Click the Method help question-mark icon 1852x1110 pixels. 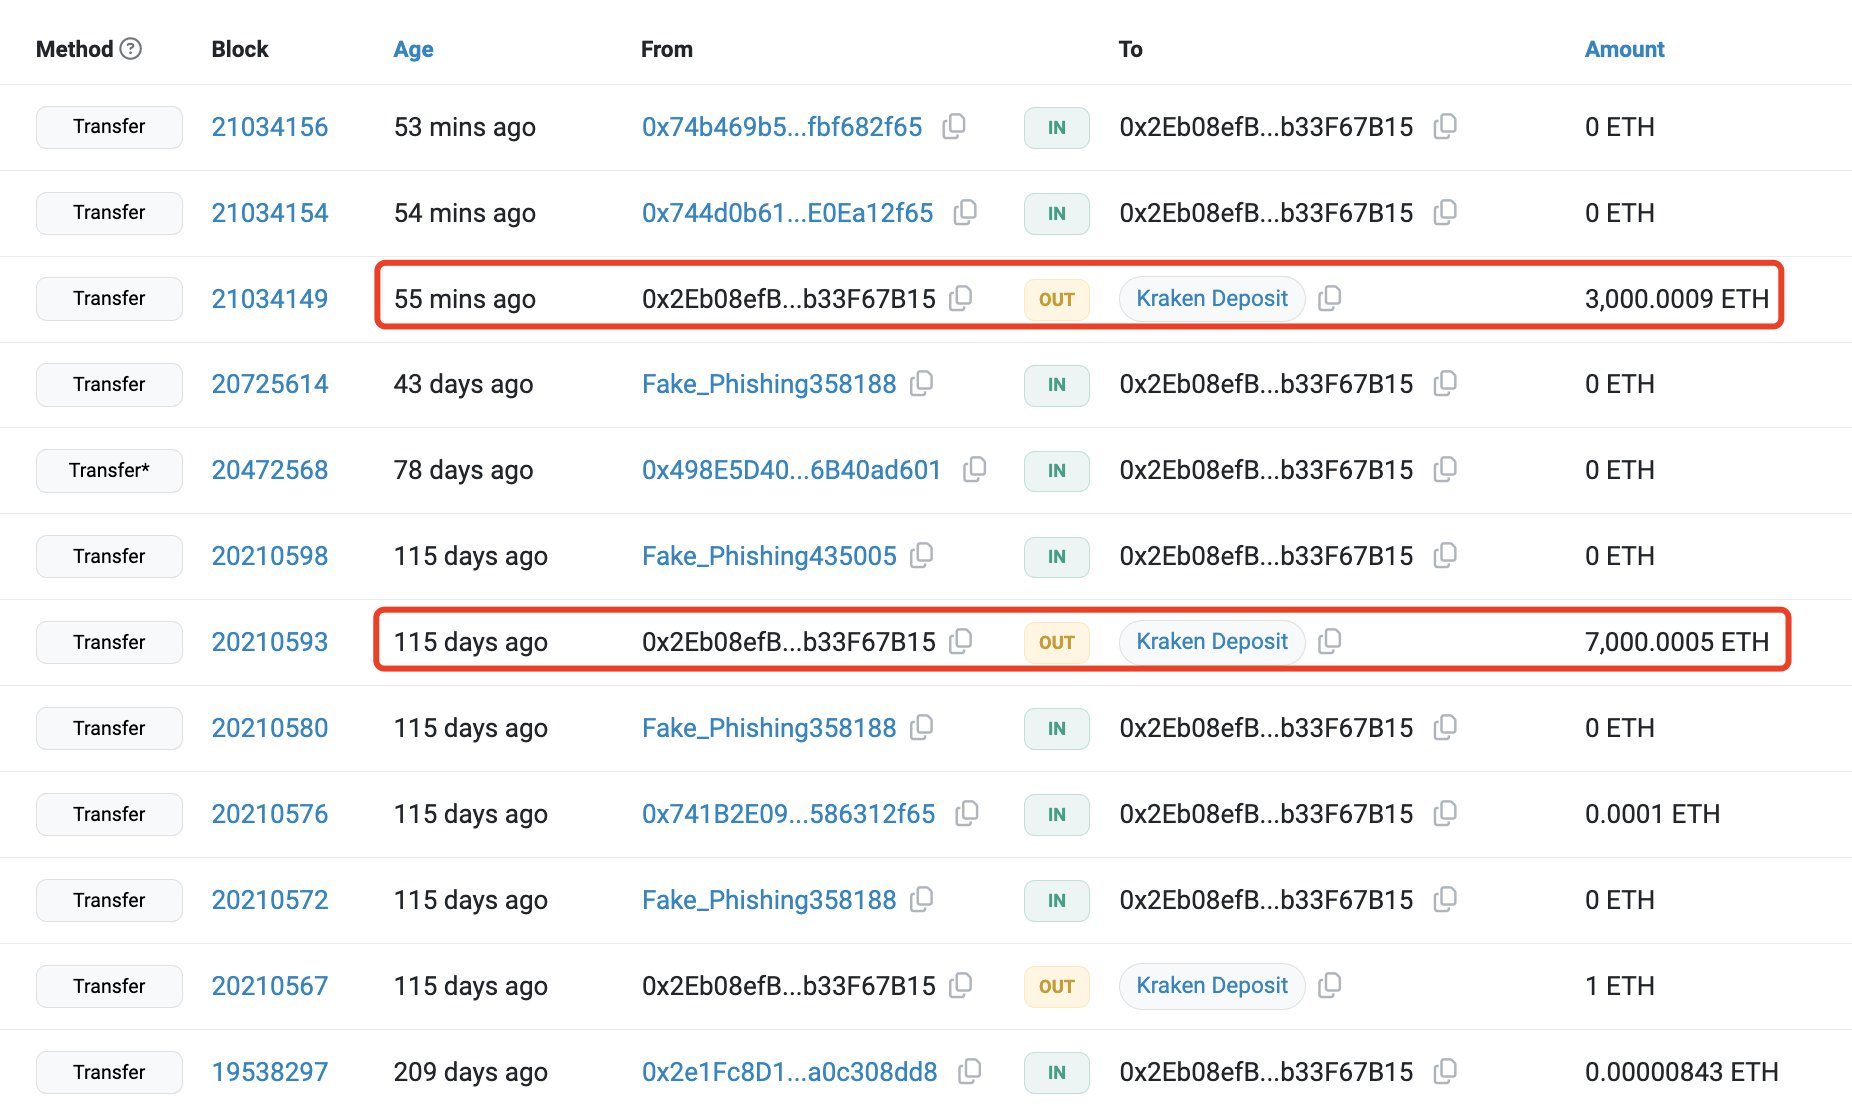(x=131, y=48)
